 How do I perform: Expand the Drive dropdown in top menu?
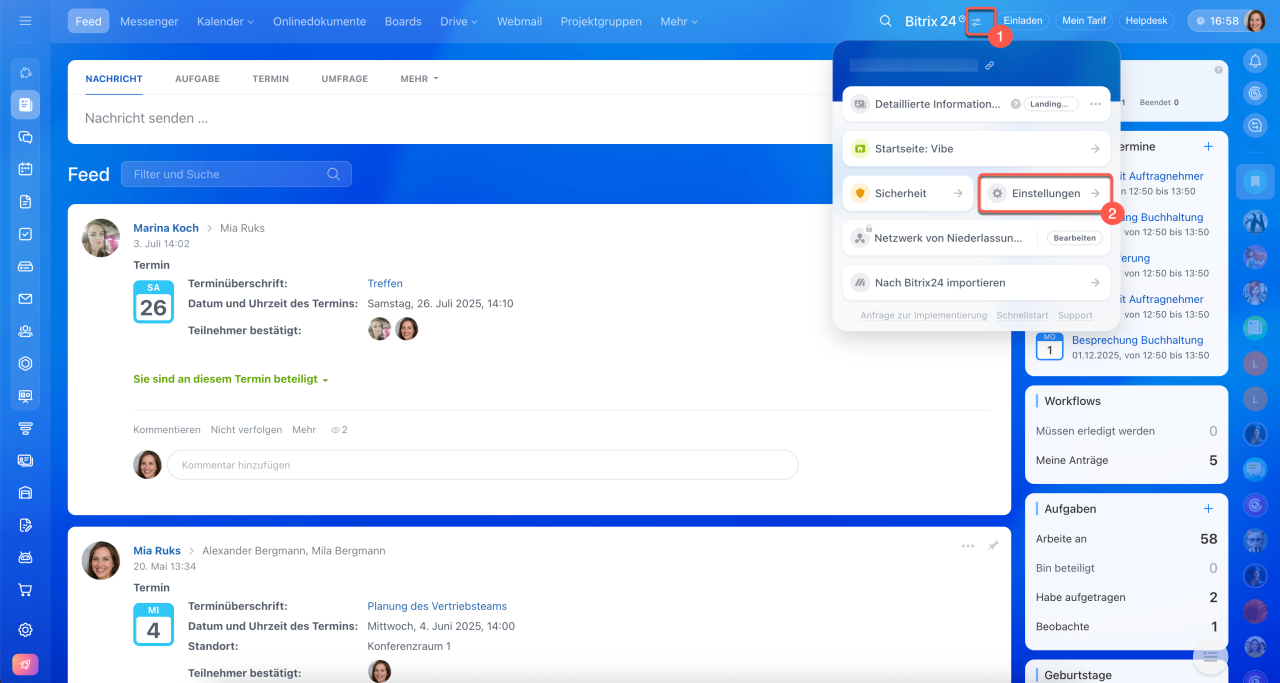click(458, 21)
